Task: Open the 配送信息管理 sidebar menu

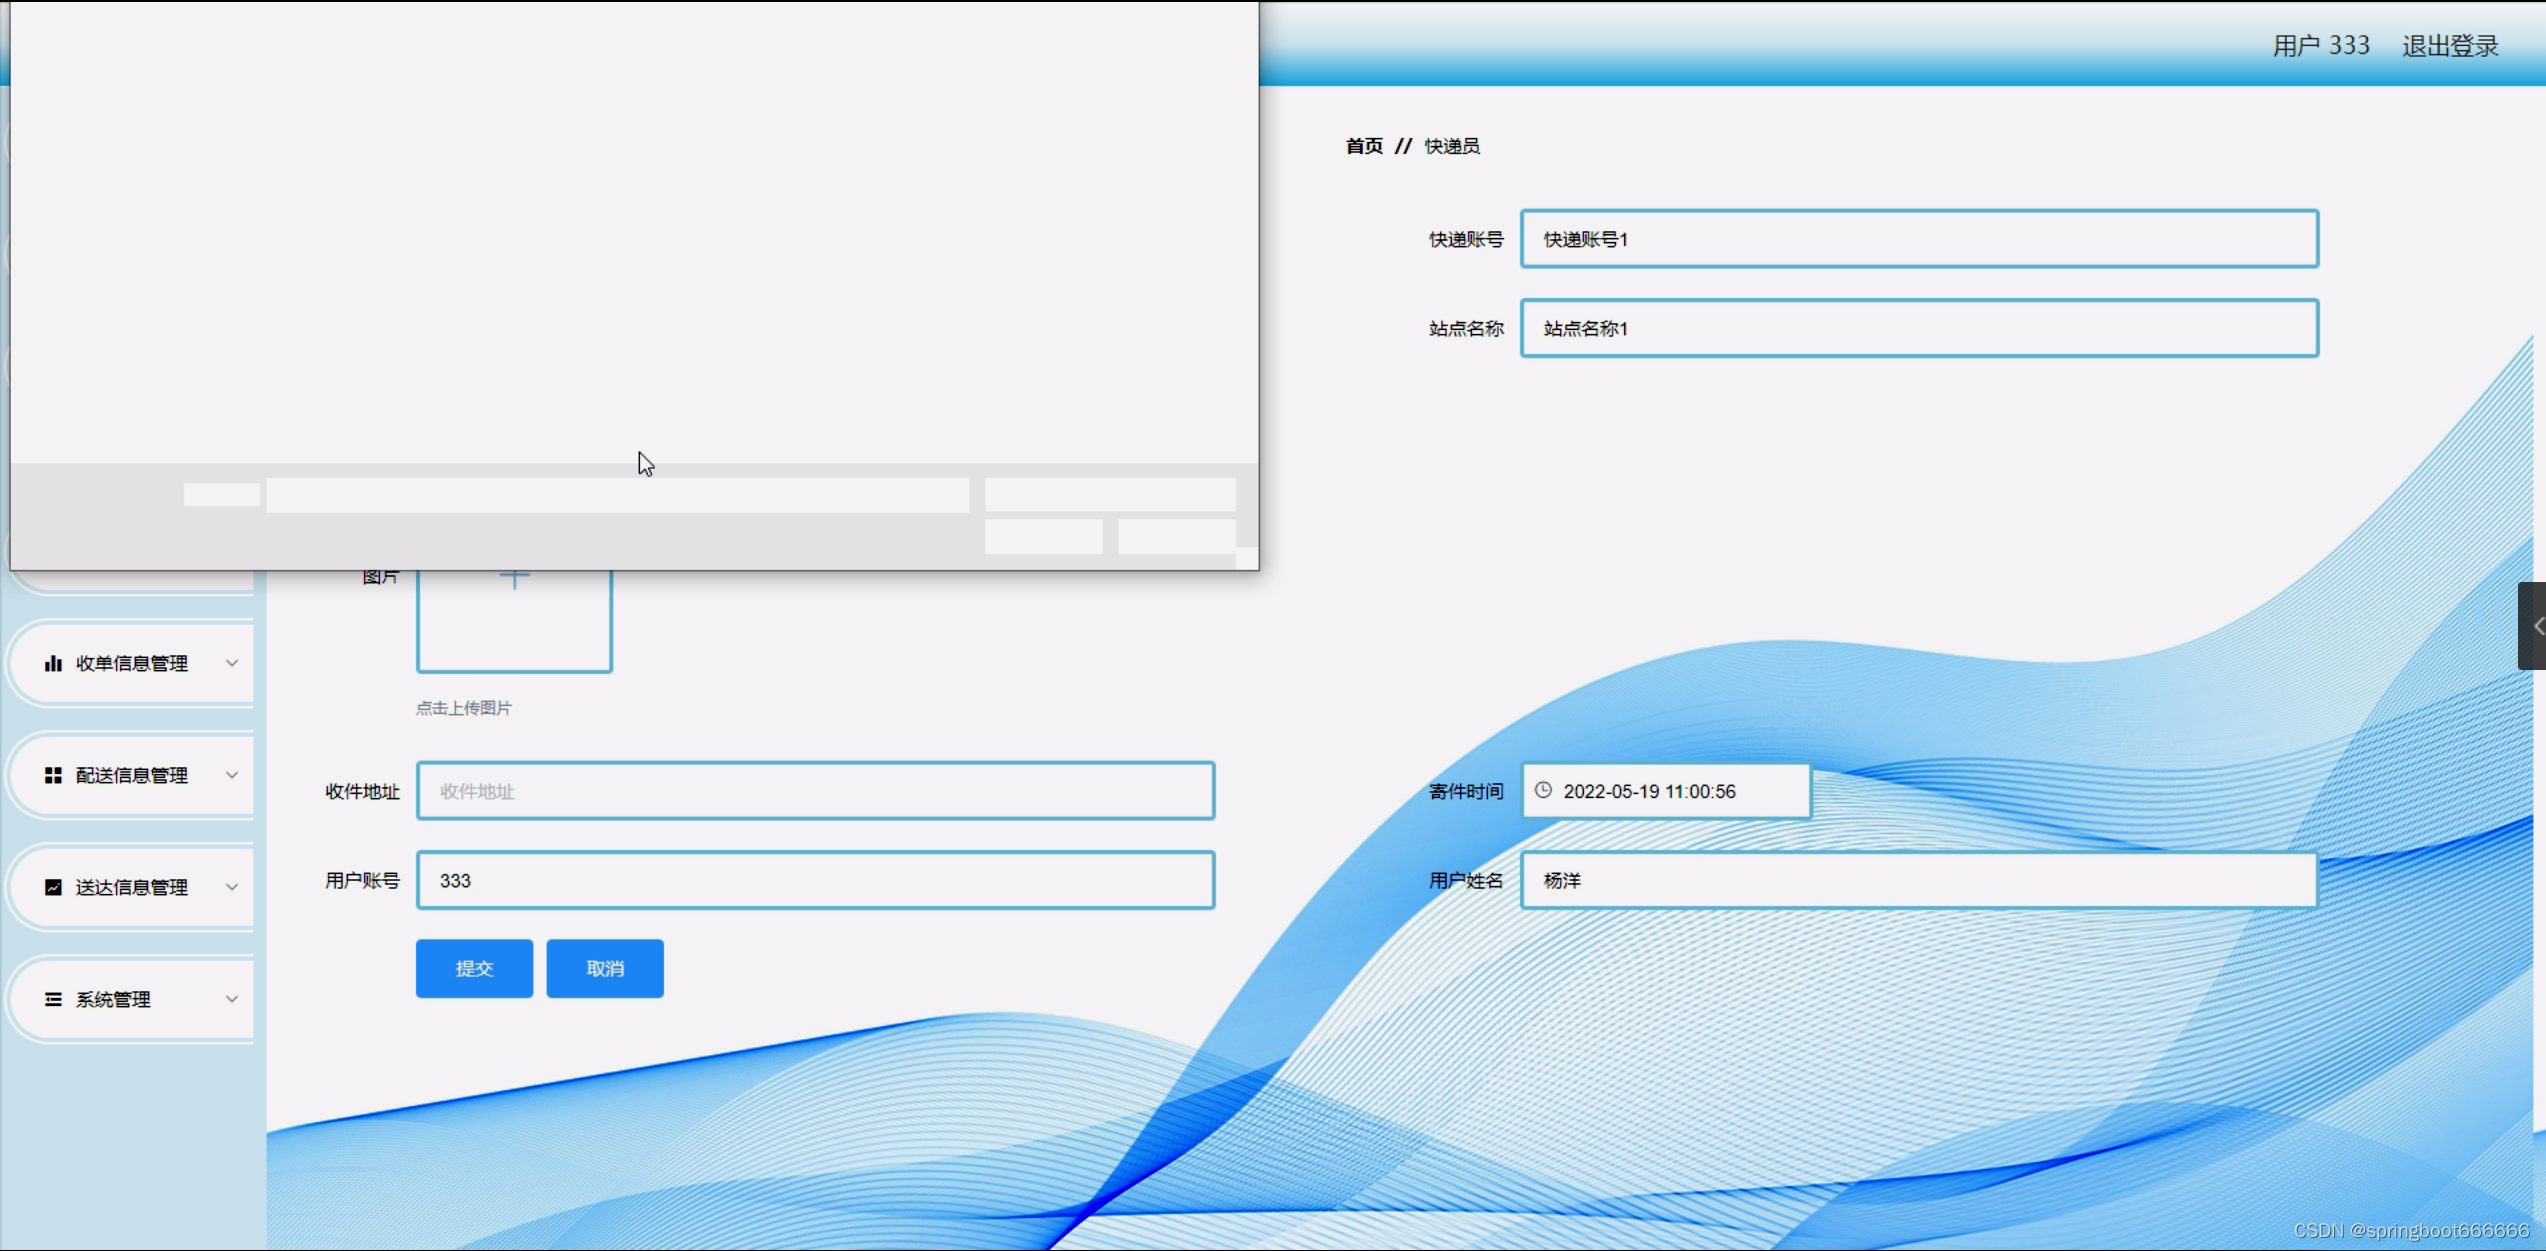Action: [131, 776]
